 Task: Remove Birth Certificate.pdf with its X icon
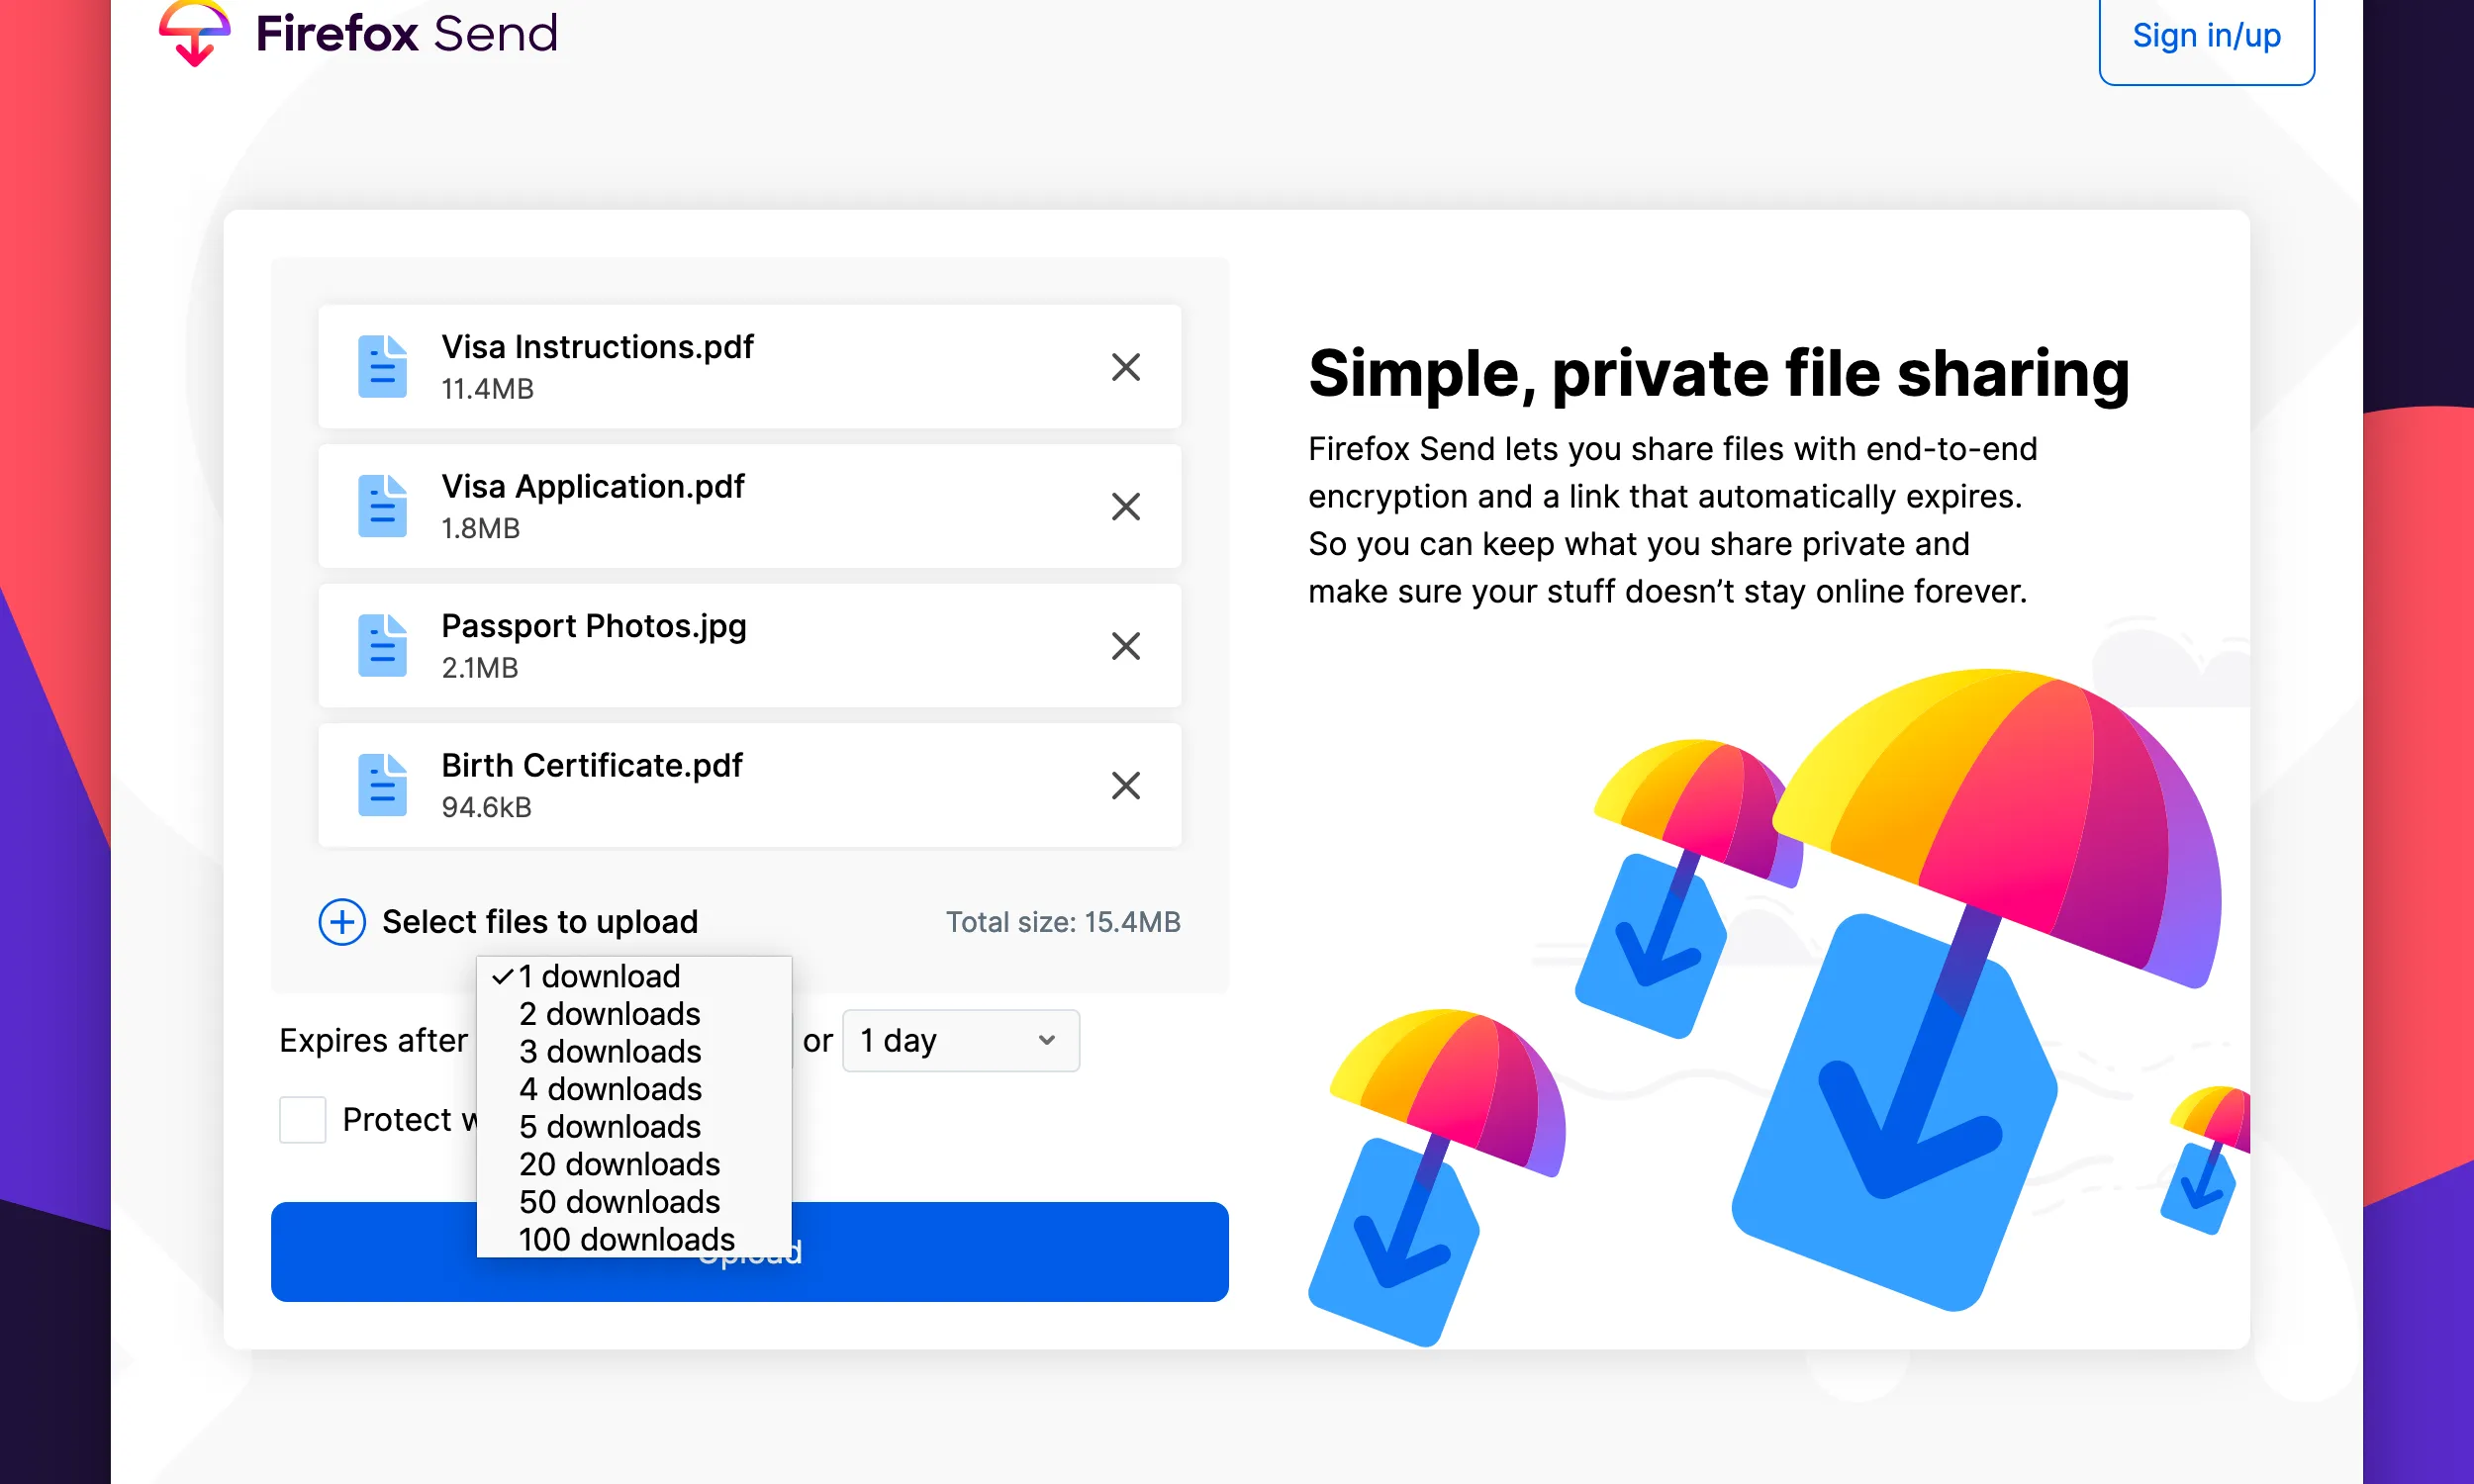tap(1126, 785)
